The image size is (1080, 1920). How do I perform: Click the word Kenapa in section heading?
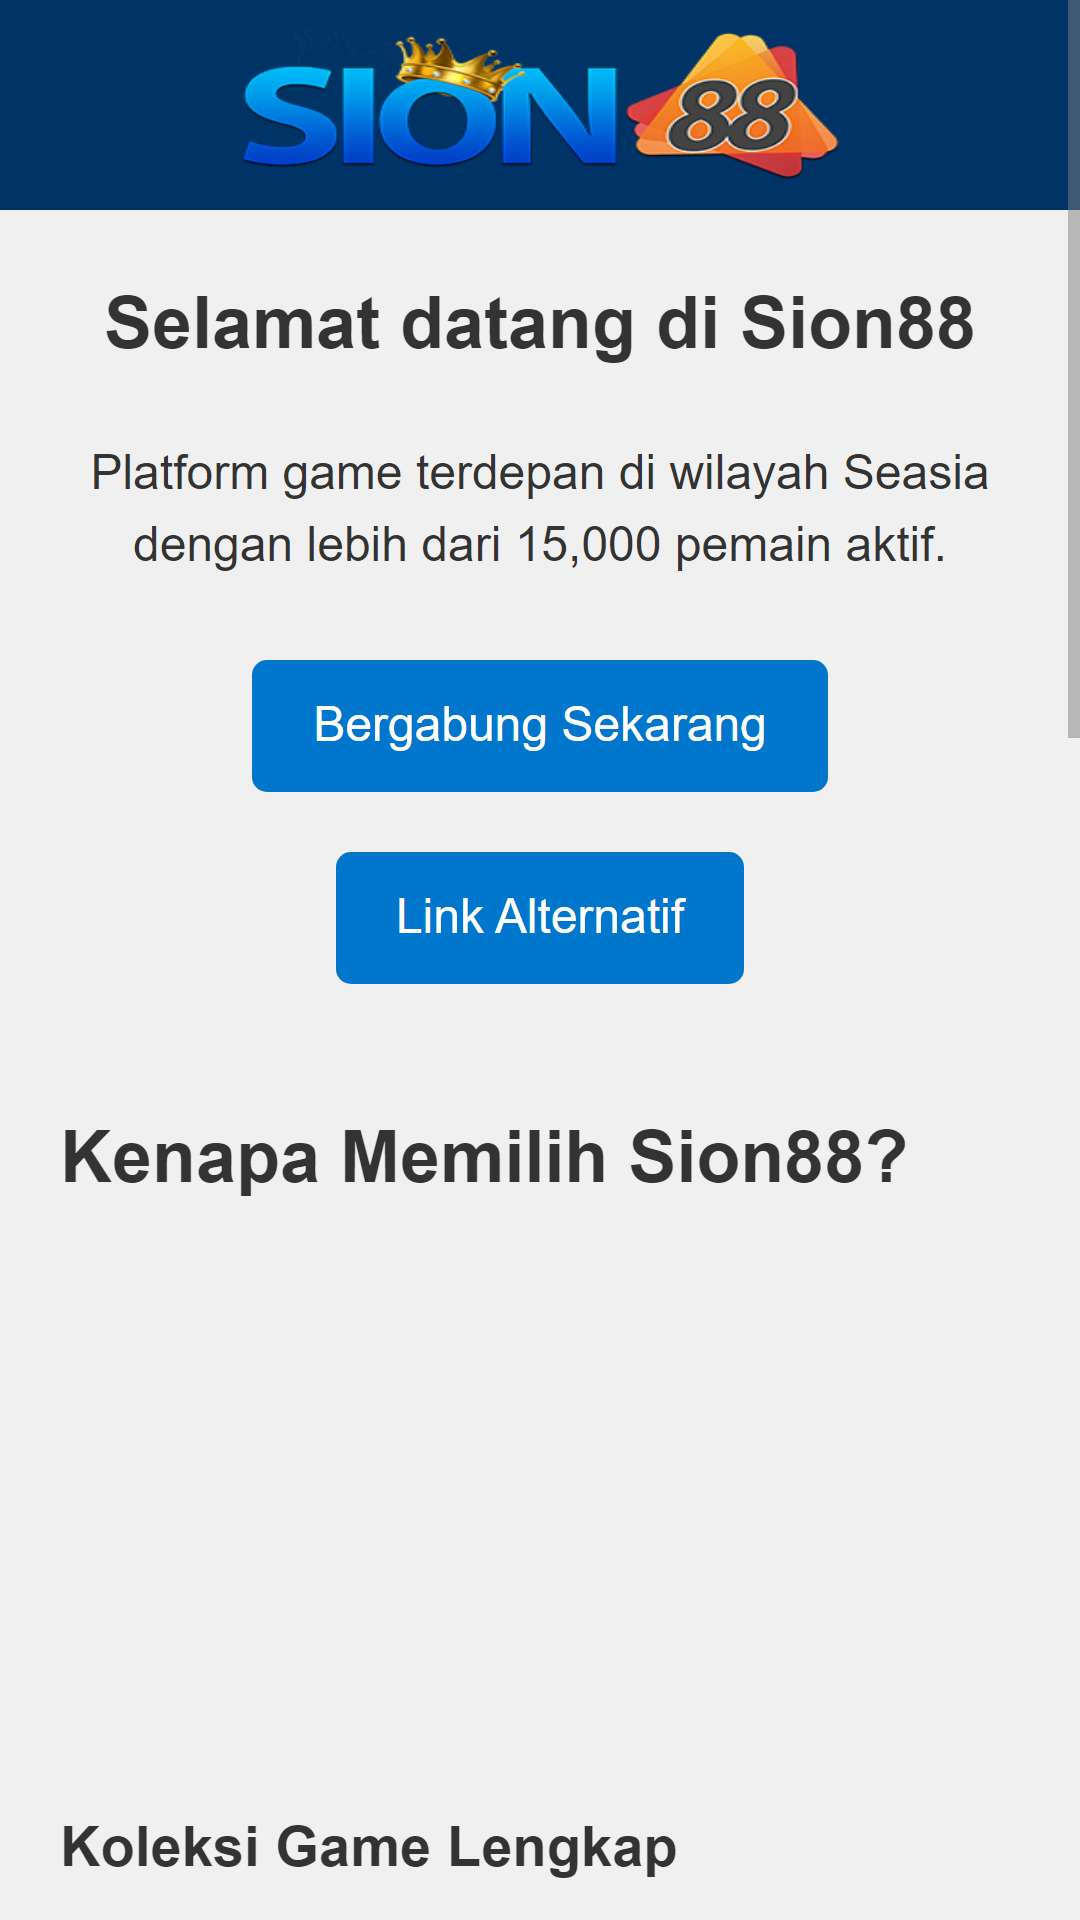(x=190, y=1158)
